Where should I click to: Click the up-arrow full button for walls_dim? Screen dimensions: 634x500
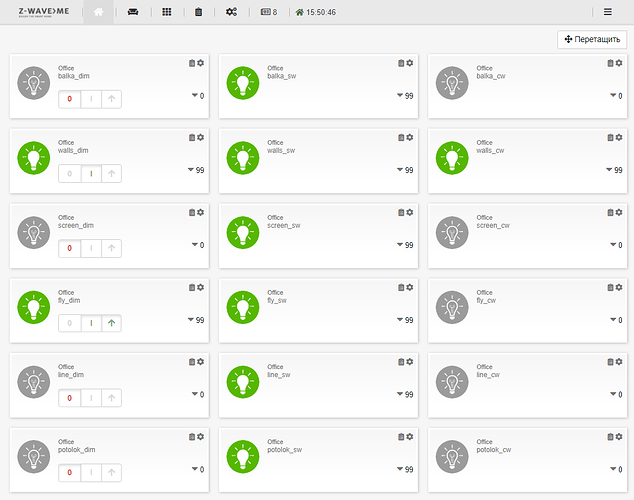112,174
